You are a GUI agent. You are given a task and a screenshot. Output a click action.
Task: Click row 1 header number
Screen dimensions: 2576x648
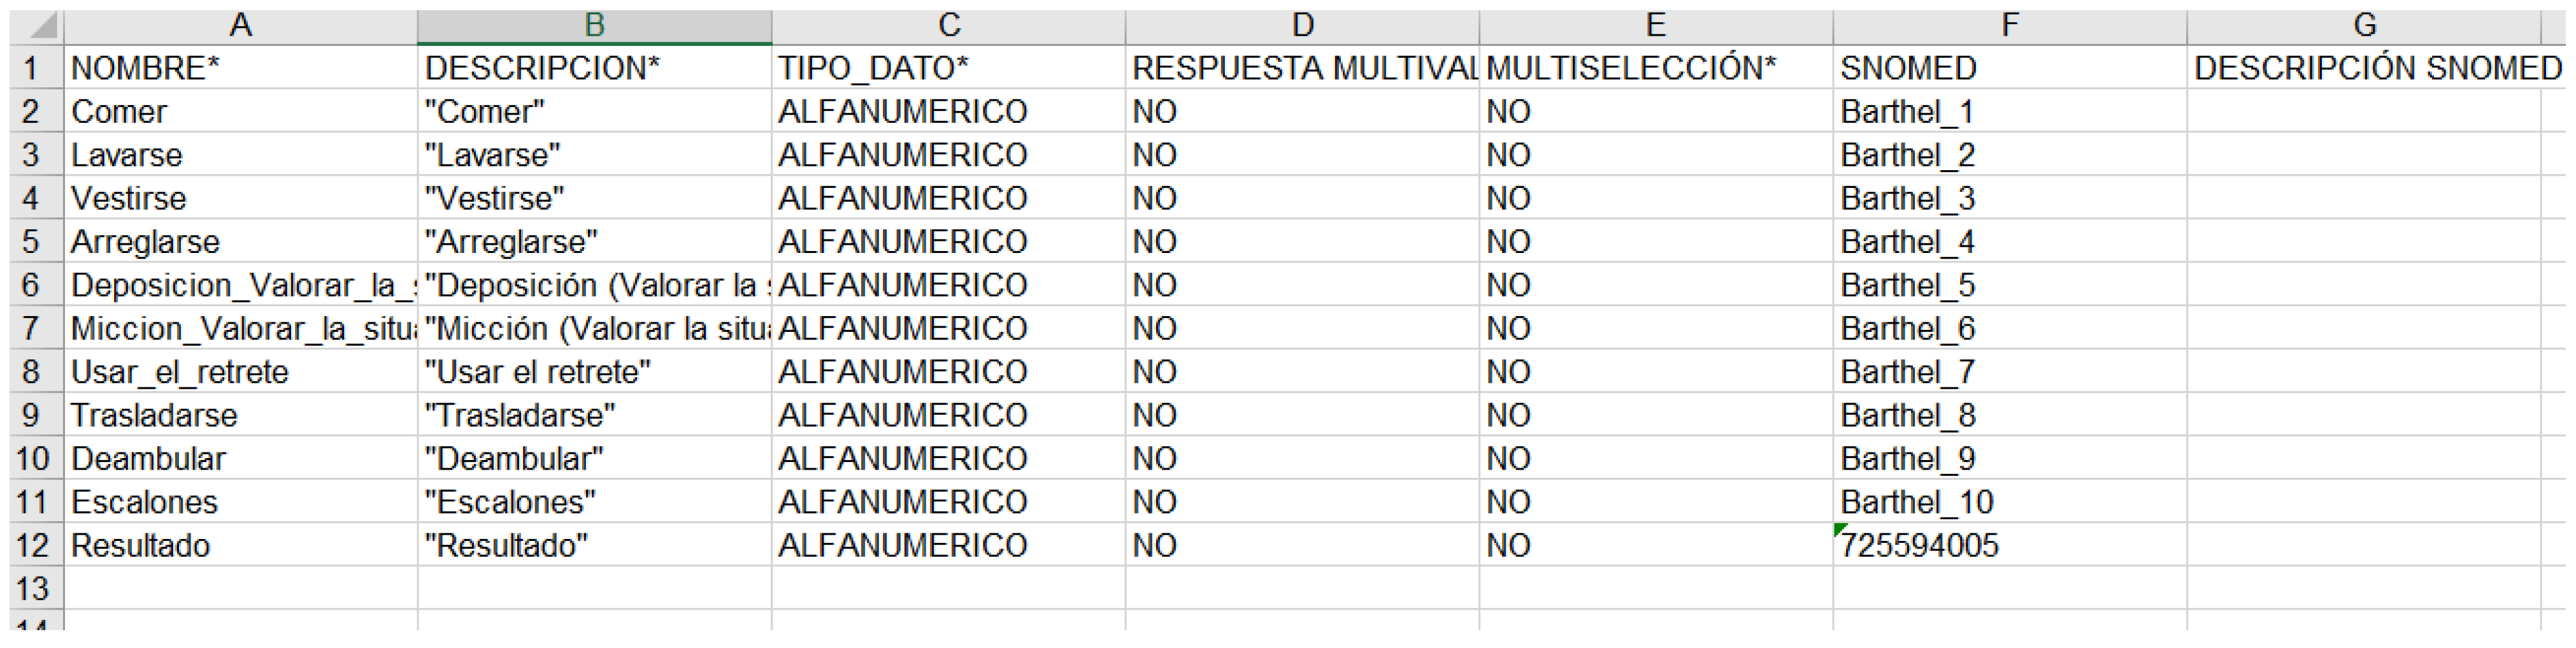[x=32, y=68]
